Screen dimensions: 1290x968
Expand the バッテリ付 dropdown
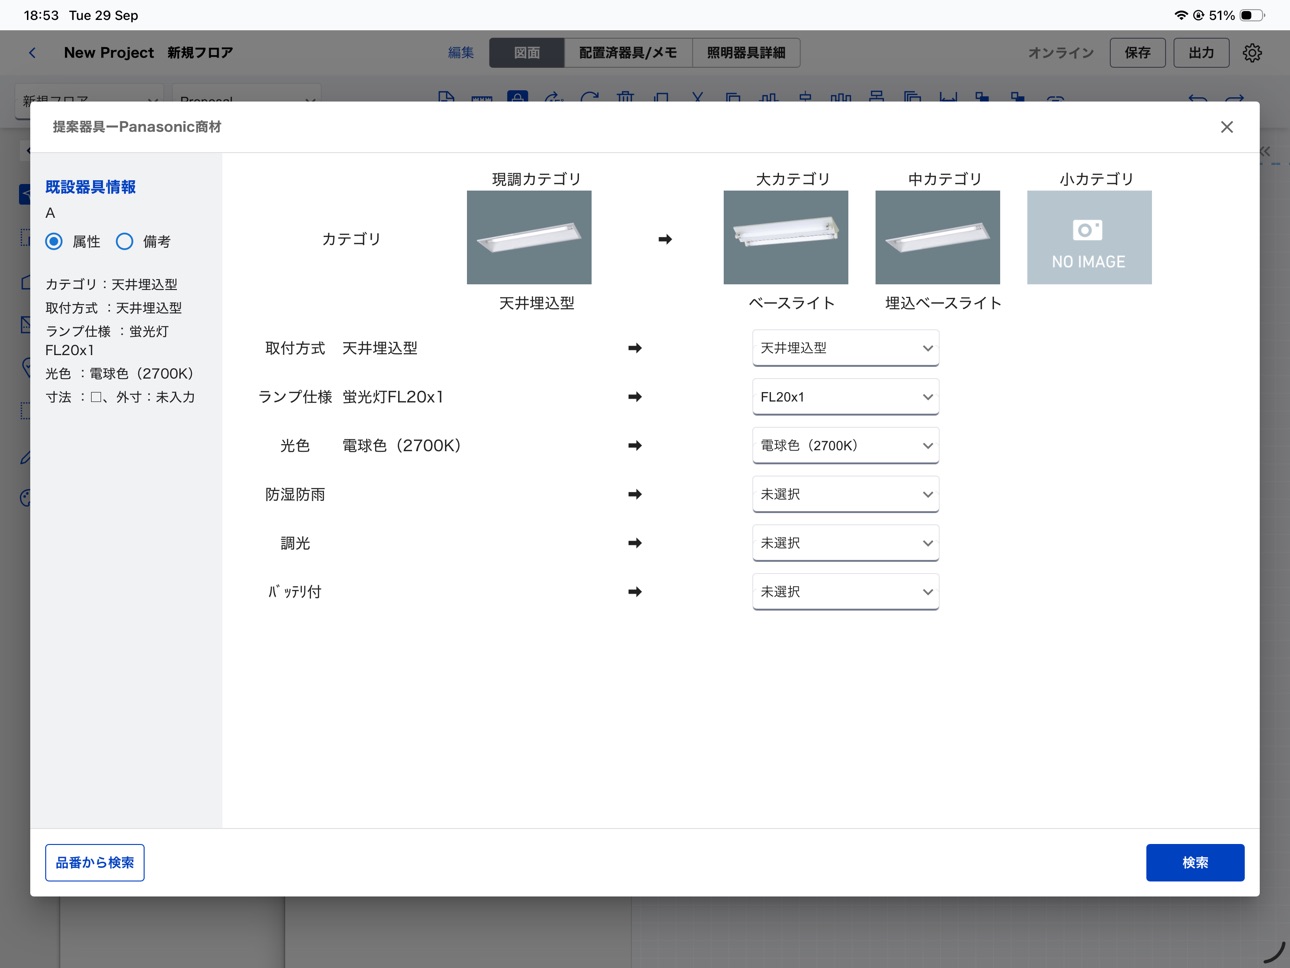(x=845, y=592)
